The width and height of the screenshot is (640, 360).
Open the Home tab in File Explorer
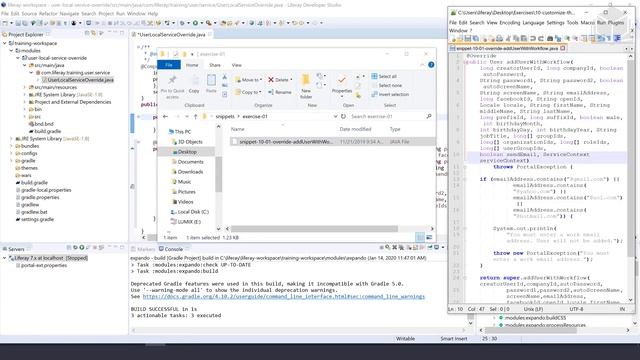pyautogui.click(x=192, y=65)
